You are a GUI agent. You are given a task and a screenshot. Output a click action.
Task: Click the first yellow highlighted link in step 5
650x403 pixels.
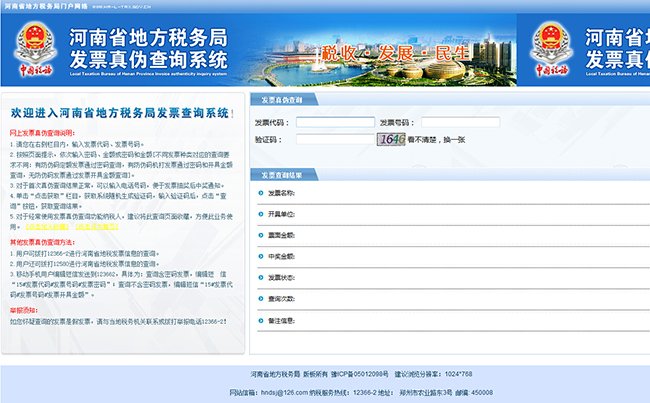click(47, 227)
